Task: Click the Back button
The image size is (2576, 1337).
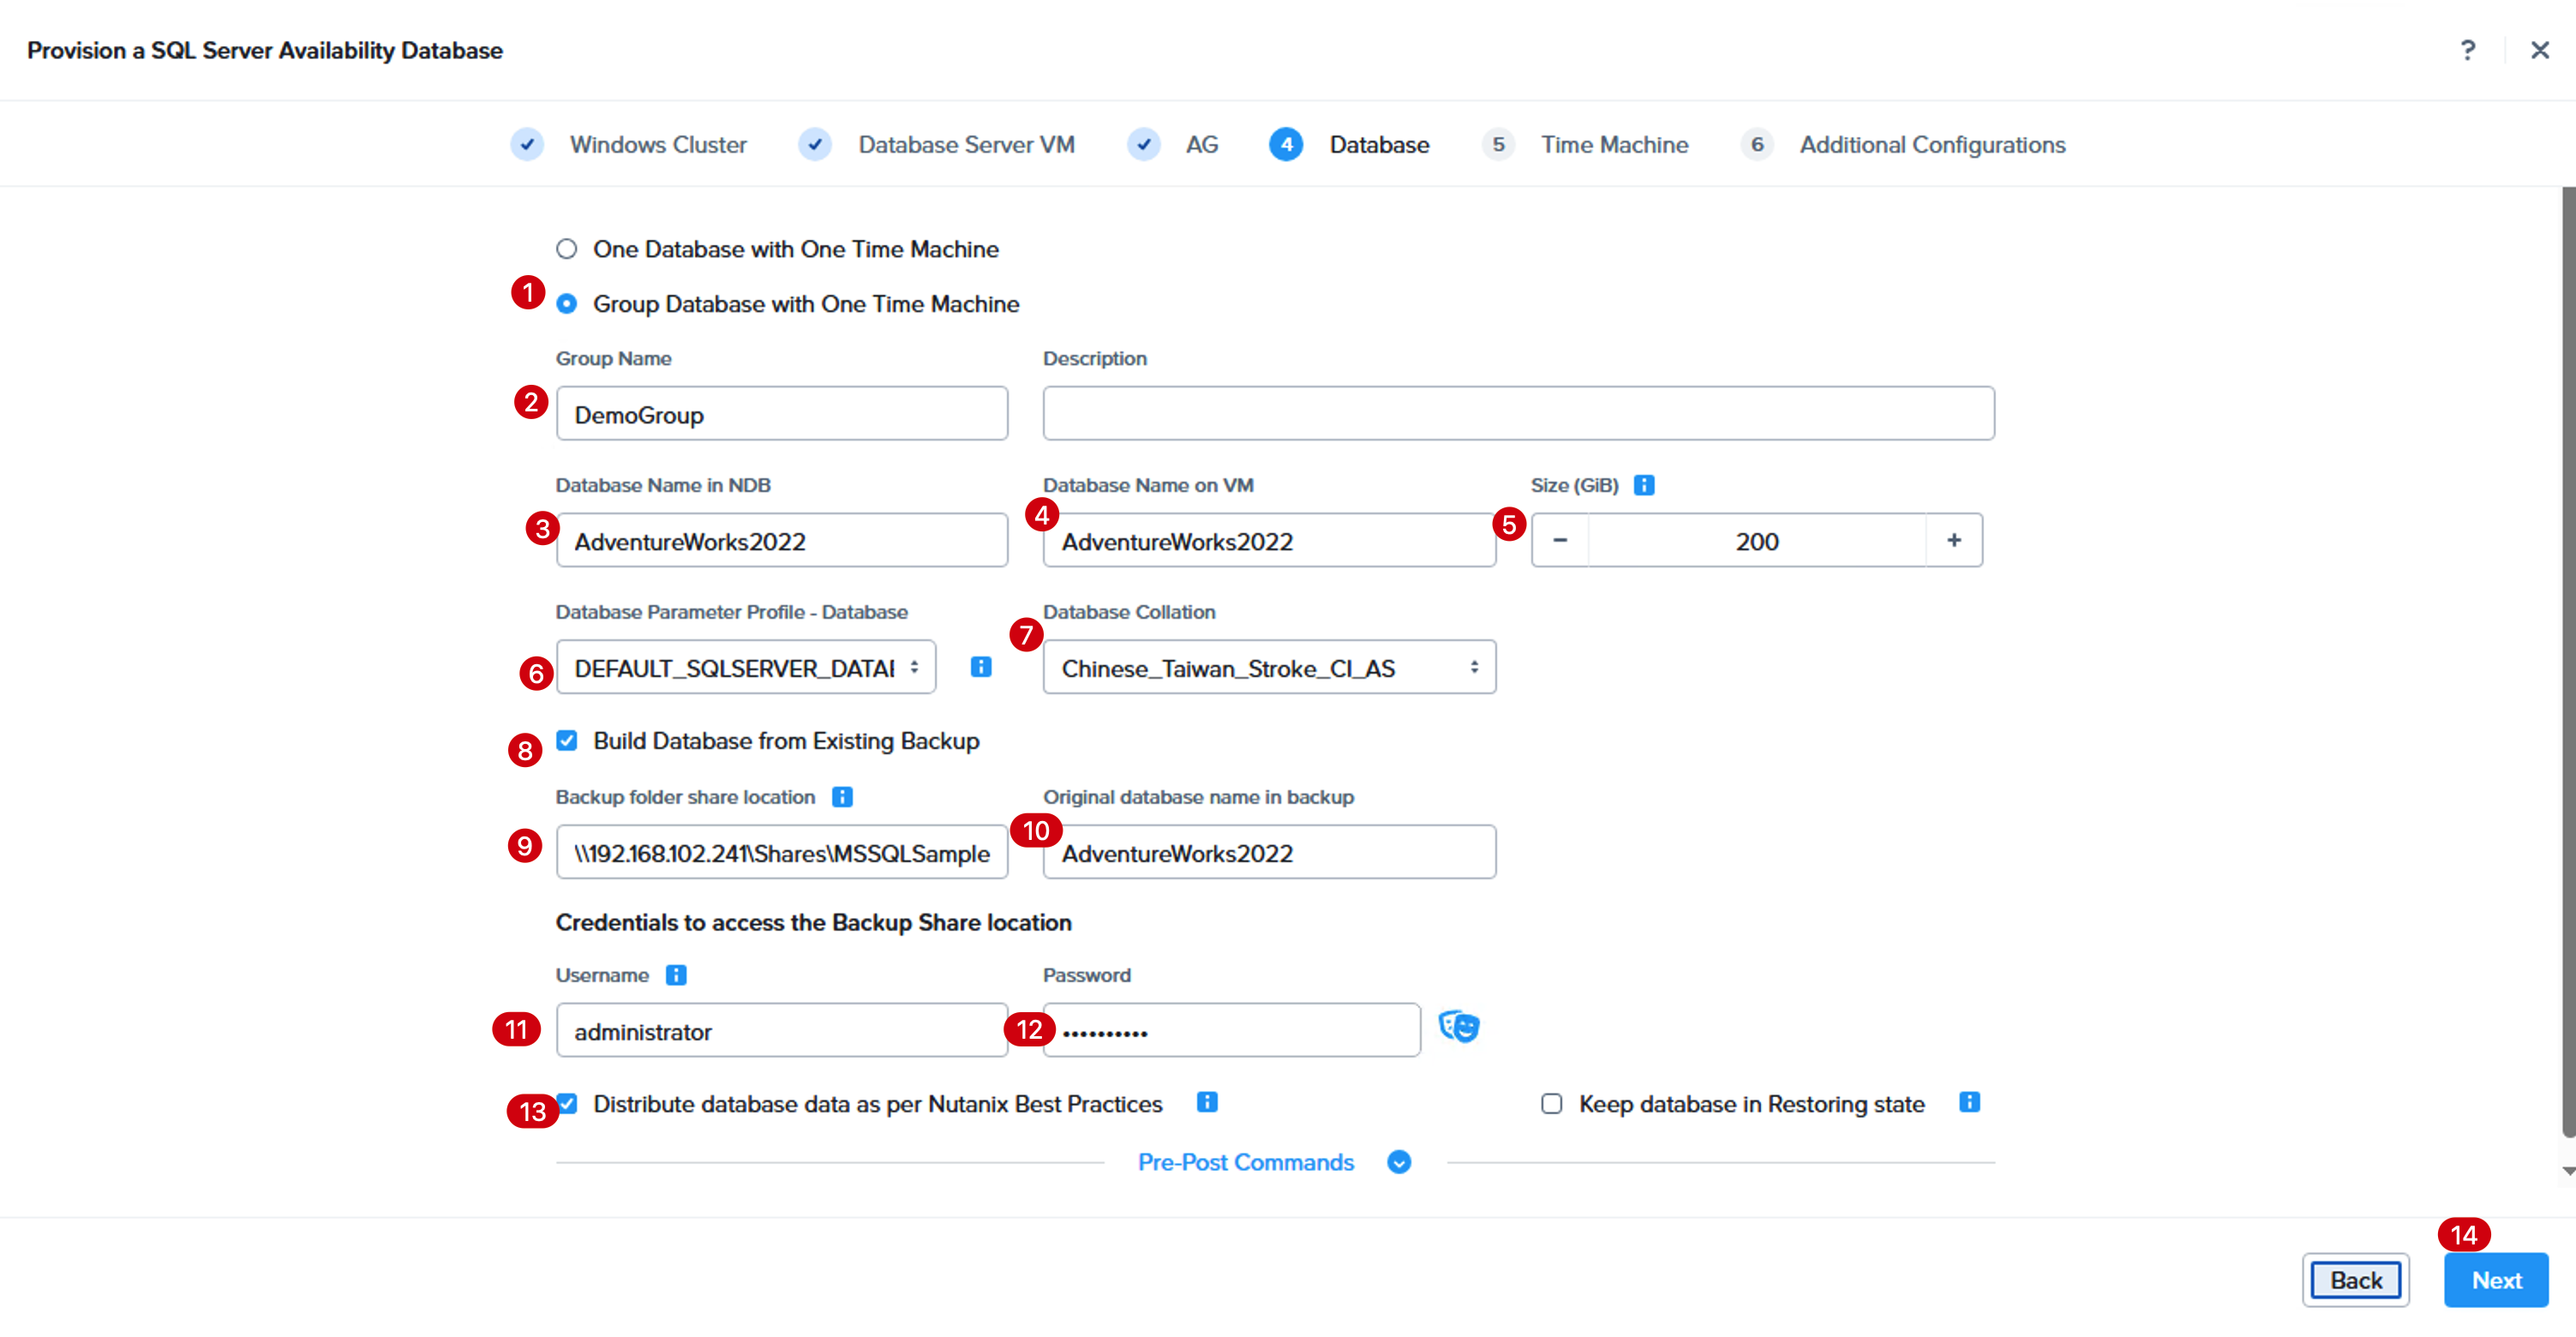Action: click(2356, 1280)
